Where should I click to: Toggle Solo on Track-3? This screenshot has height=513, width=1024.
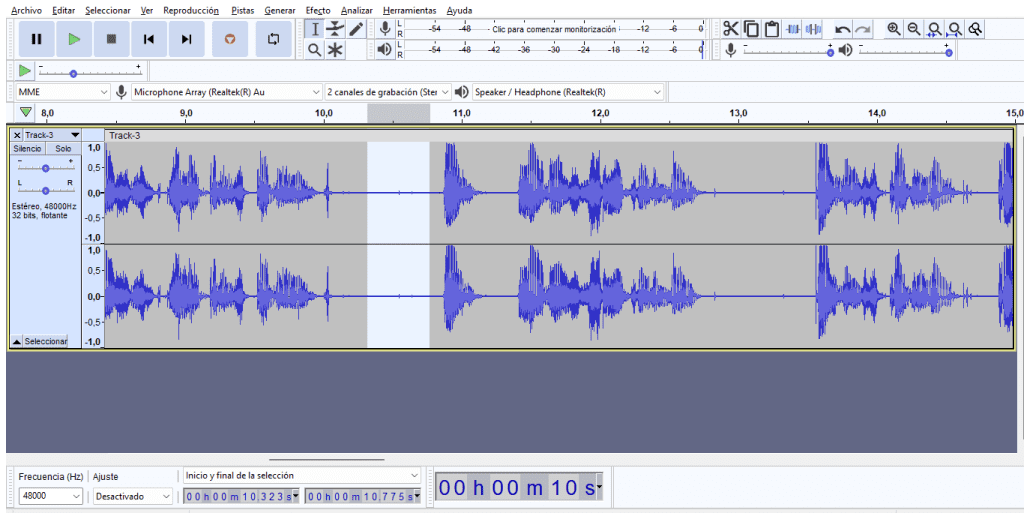[x=63, y=149]
